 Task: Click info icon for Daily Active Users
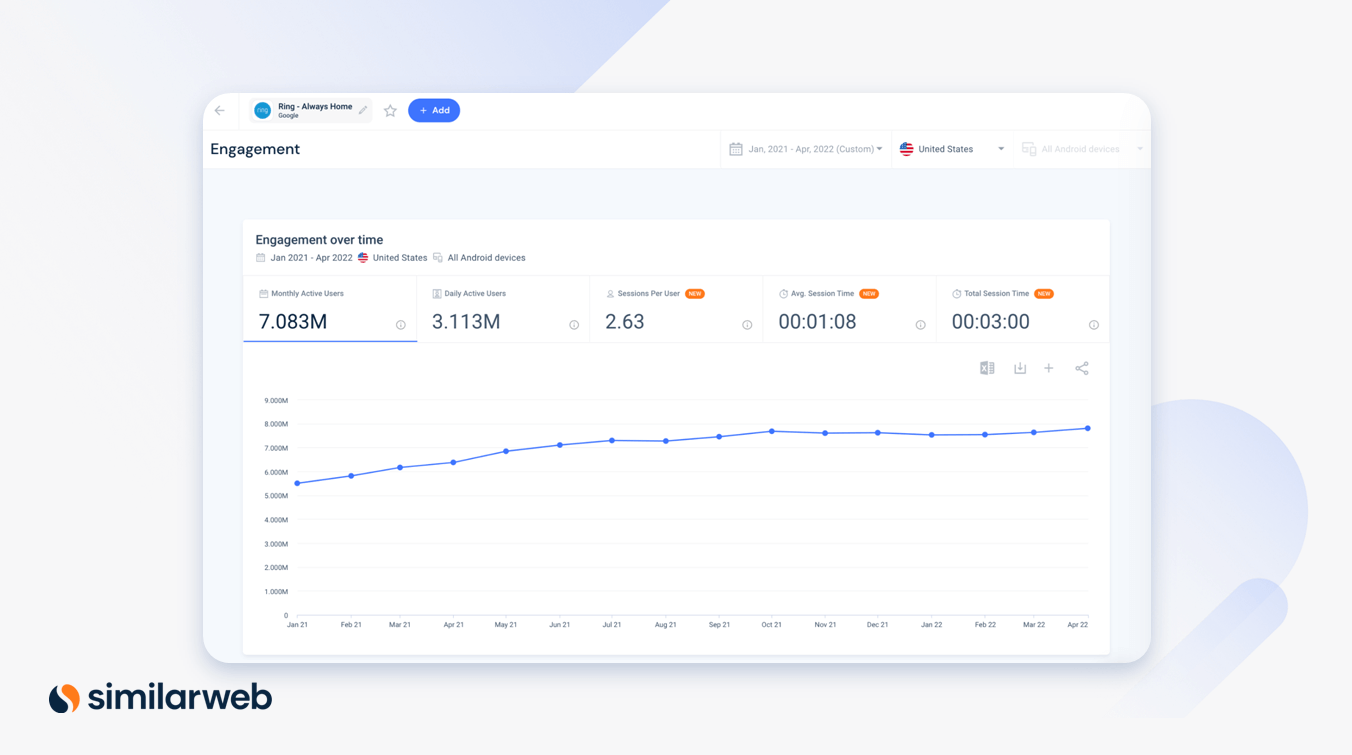574,325
